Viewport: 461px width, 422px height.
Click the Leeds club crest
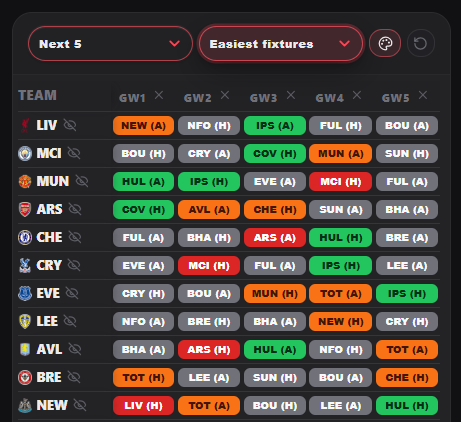coord(25,321)
